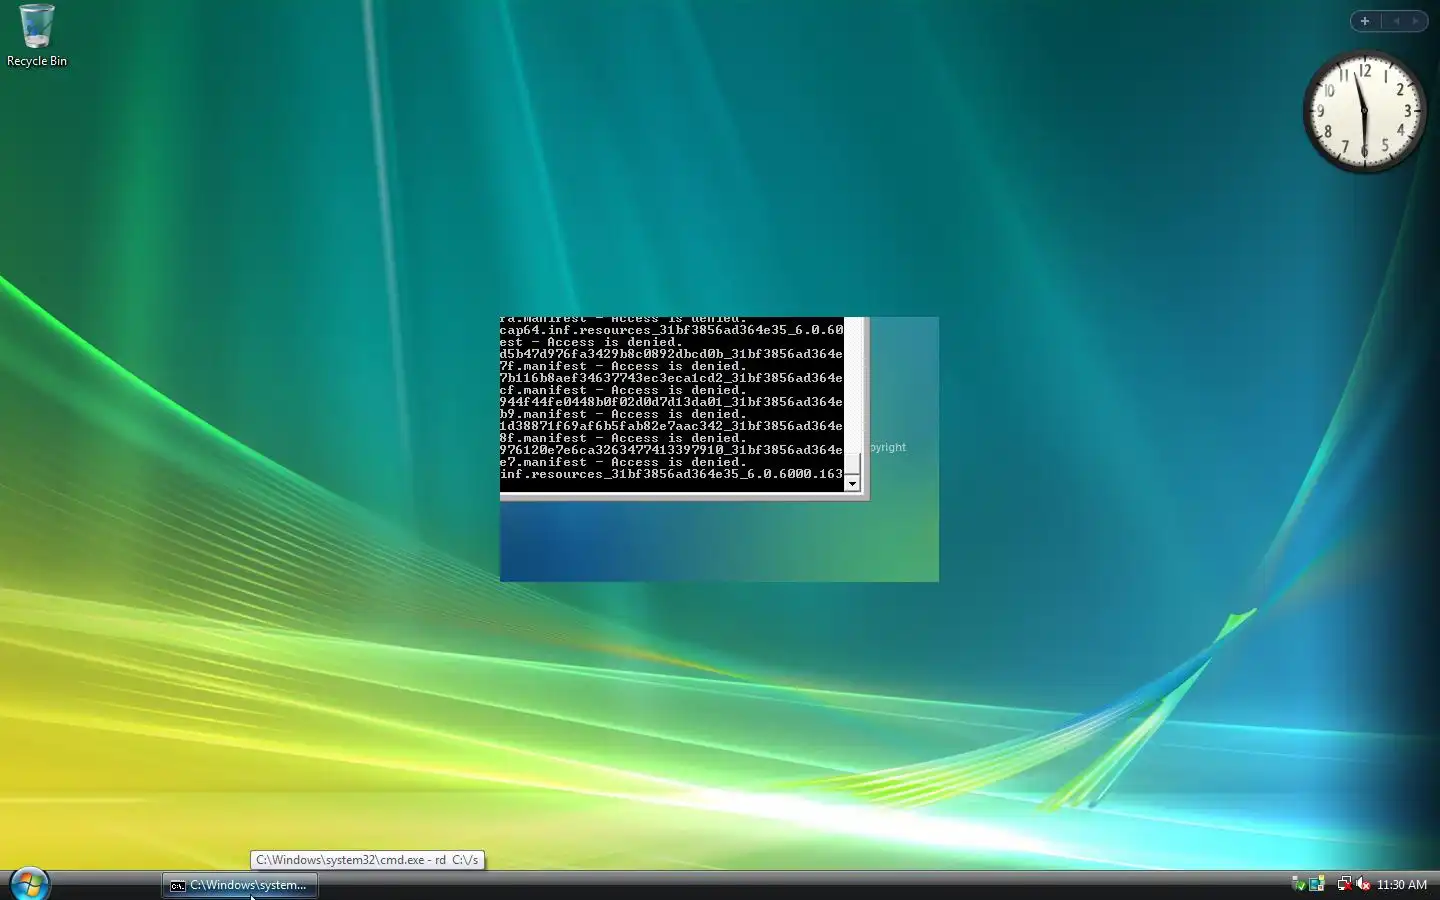Click the '8f.manifest - Access is denied.' line
Screen dimensions: 1440x900
click(x=623, y=438)
